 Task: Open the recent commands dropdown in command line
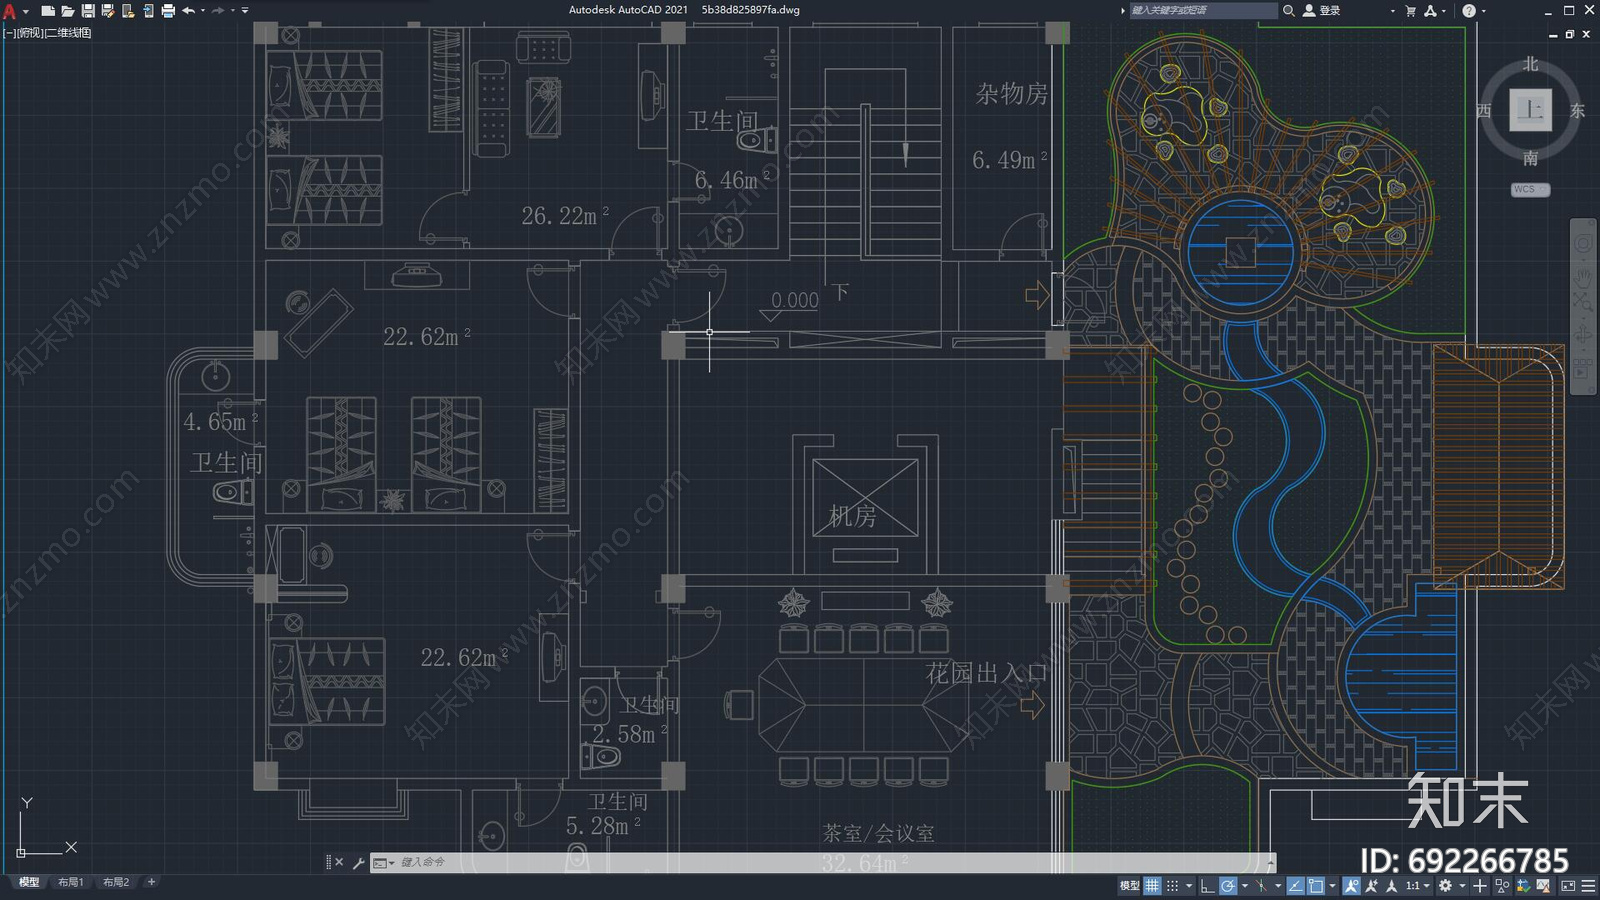click(x=383, y=862)
